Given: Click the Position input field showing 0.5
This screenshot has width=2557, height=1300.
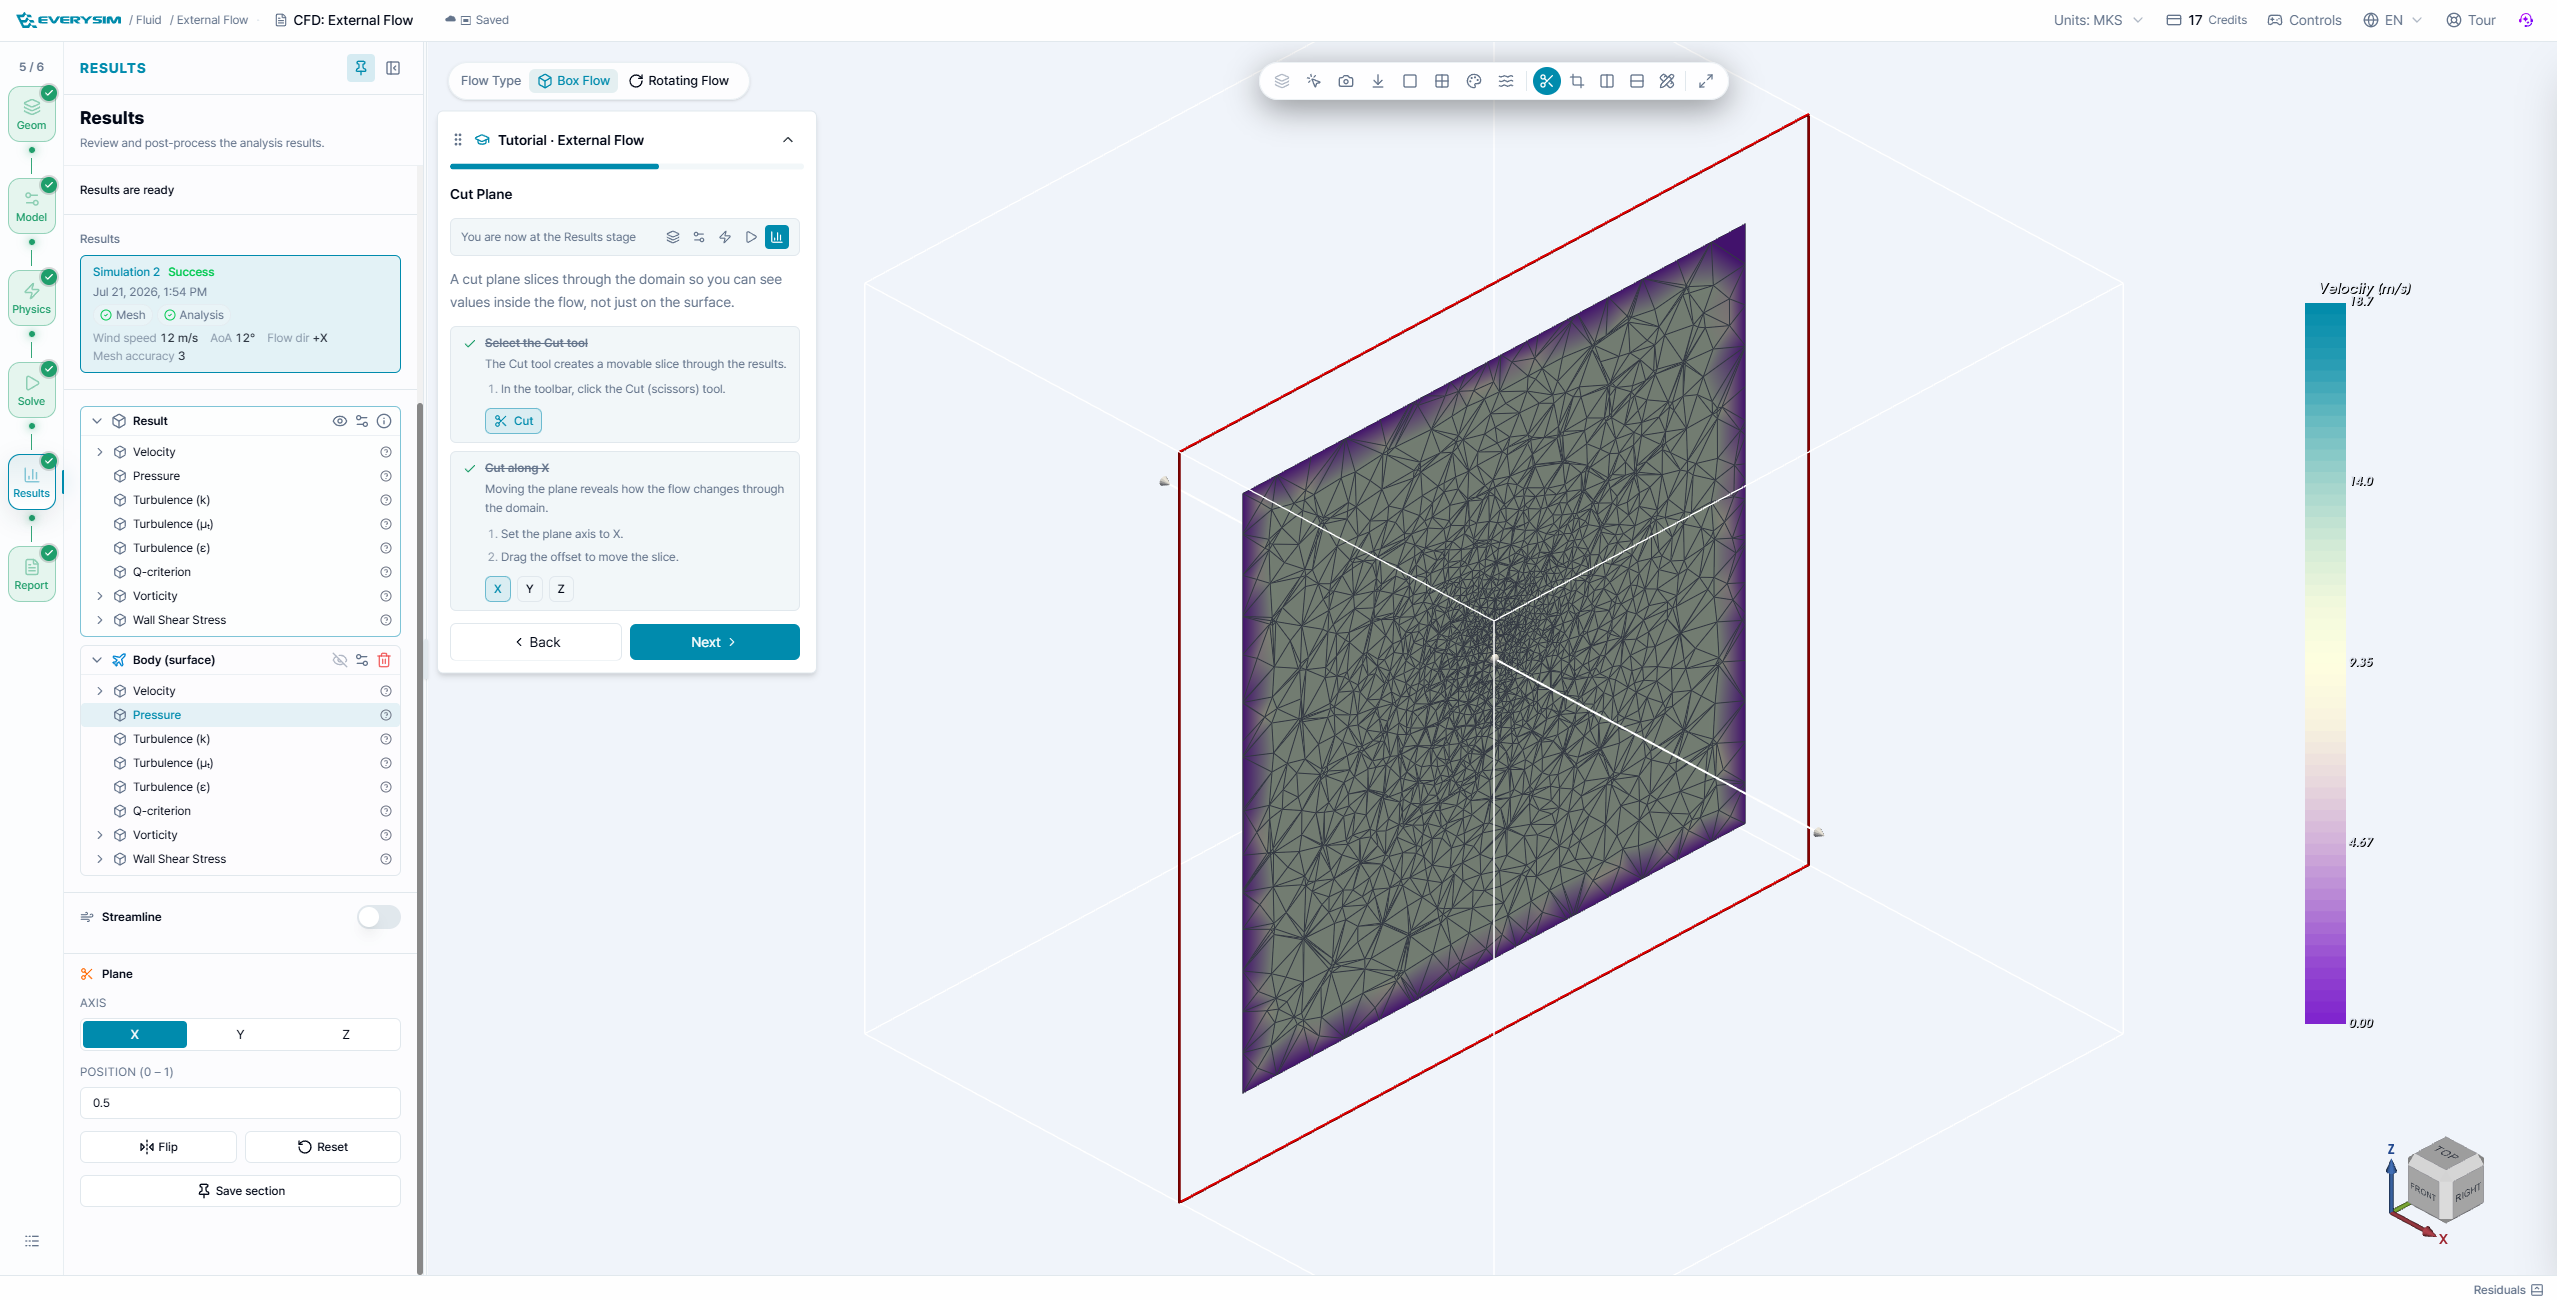Looking at the screenshot, I should (240, 1103).
